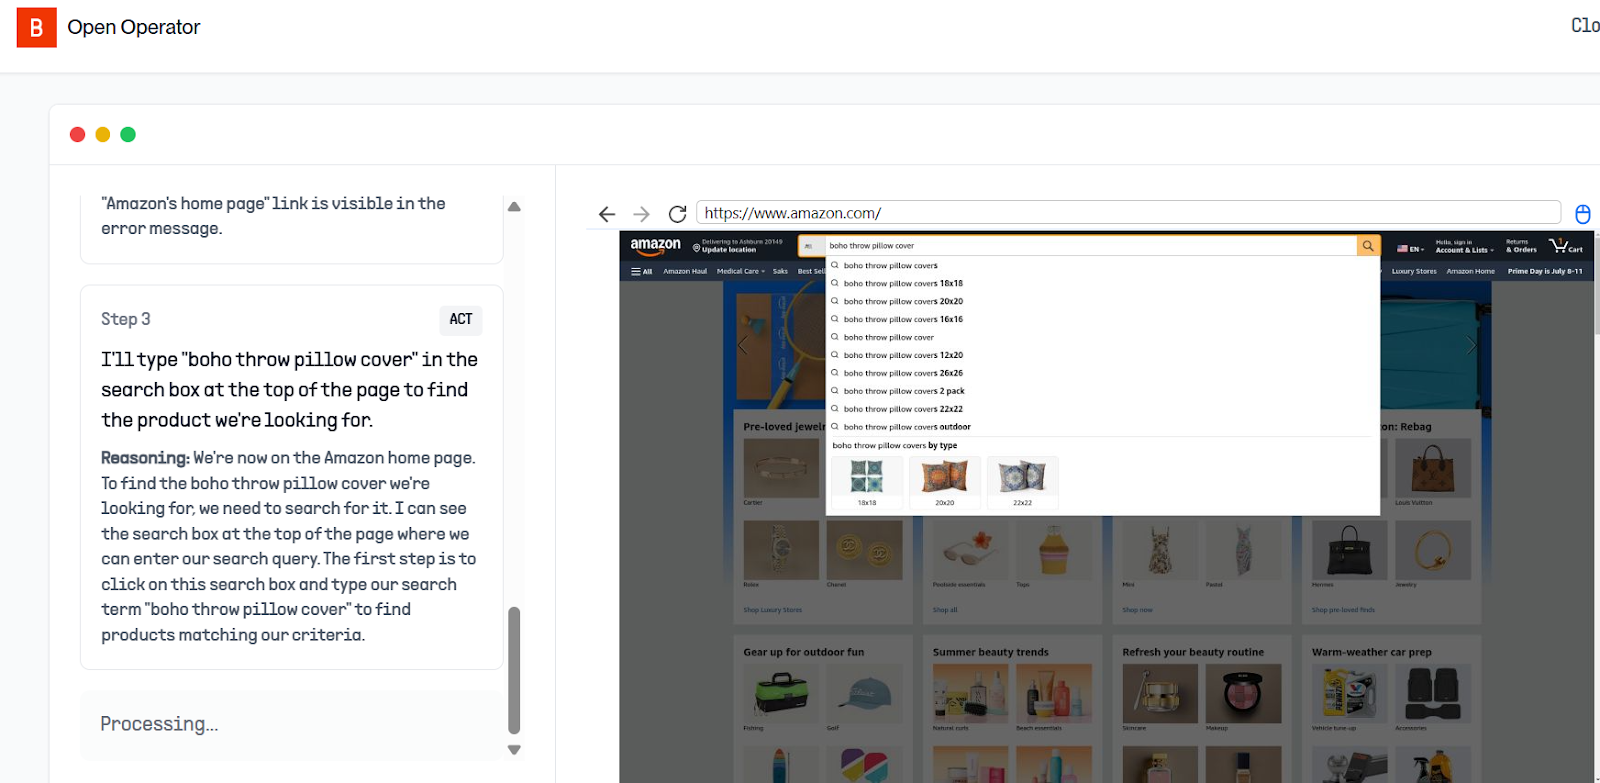
Task: Click the Amazon search text field
Action: [x=1090, y=246]
